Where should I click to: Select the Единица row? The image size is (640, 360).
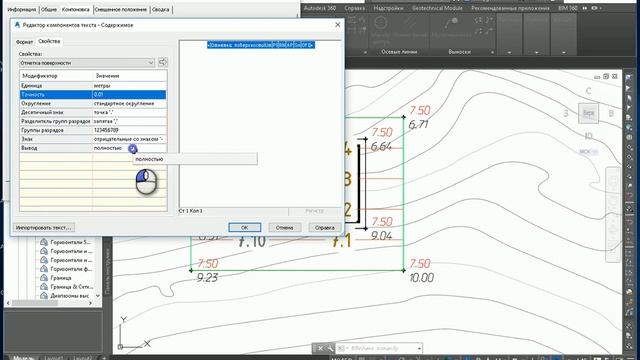click(93, 86)
